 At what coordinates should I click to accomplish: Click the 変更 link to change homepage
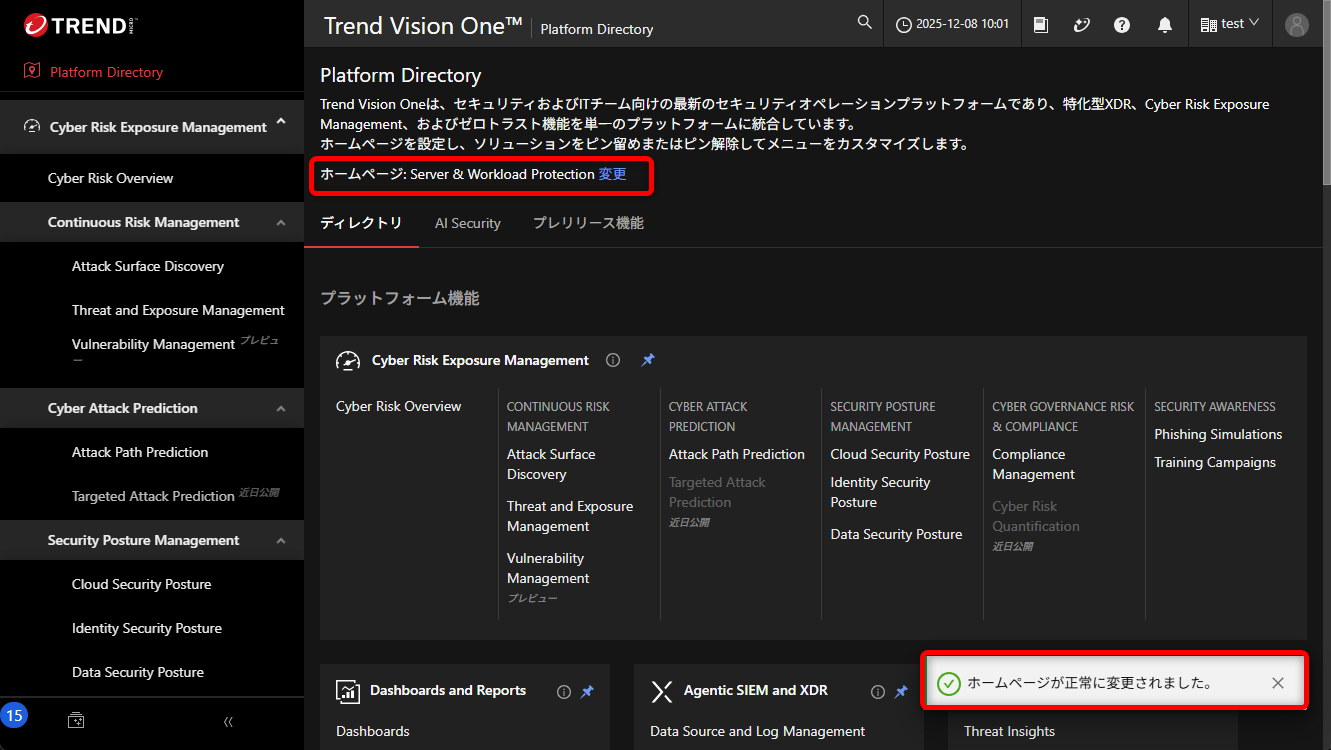pos(612,174)
